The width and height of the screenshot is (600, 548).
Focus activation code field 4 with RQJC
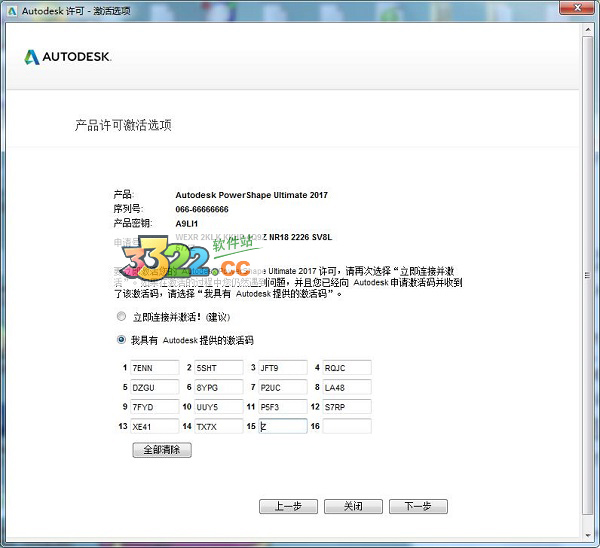click(x=346, y=368)
